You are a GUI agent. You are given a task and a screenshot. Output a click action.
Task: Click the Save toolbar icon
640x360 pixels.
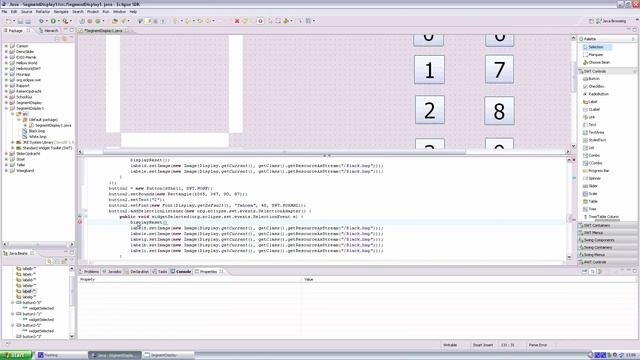tap(20, 21)
